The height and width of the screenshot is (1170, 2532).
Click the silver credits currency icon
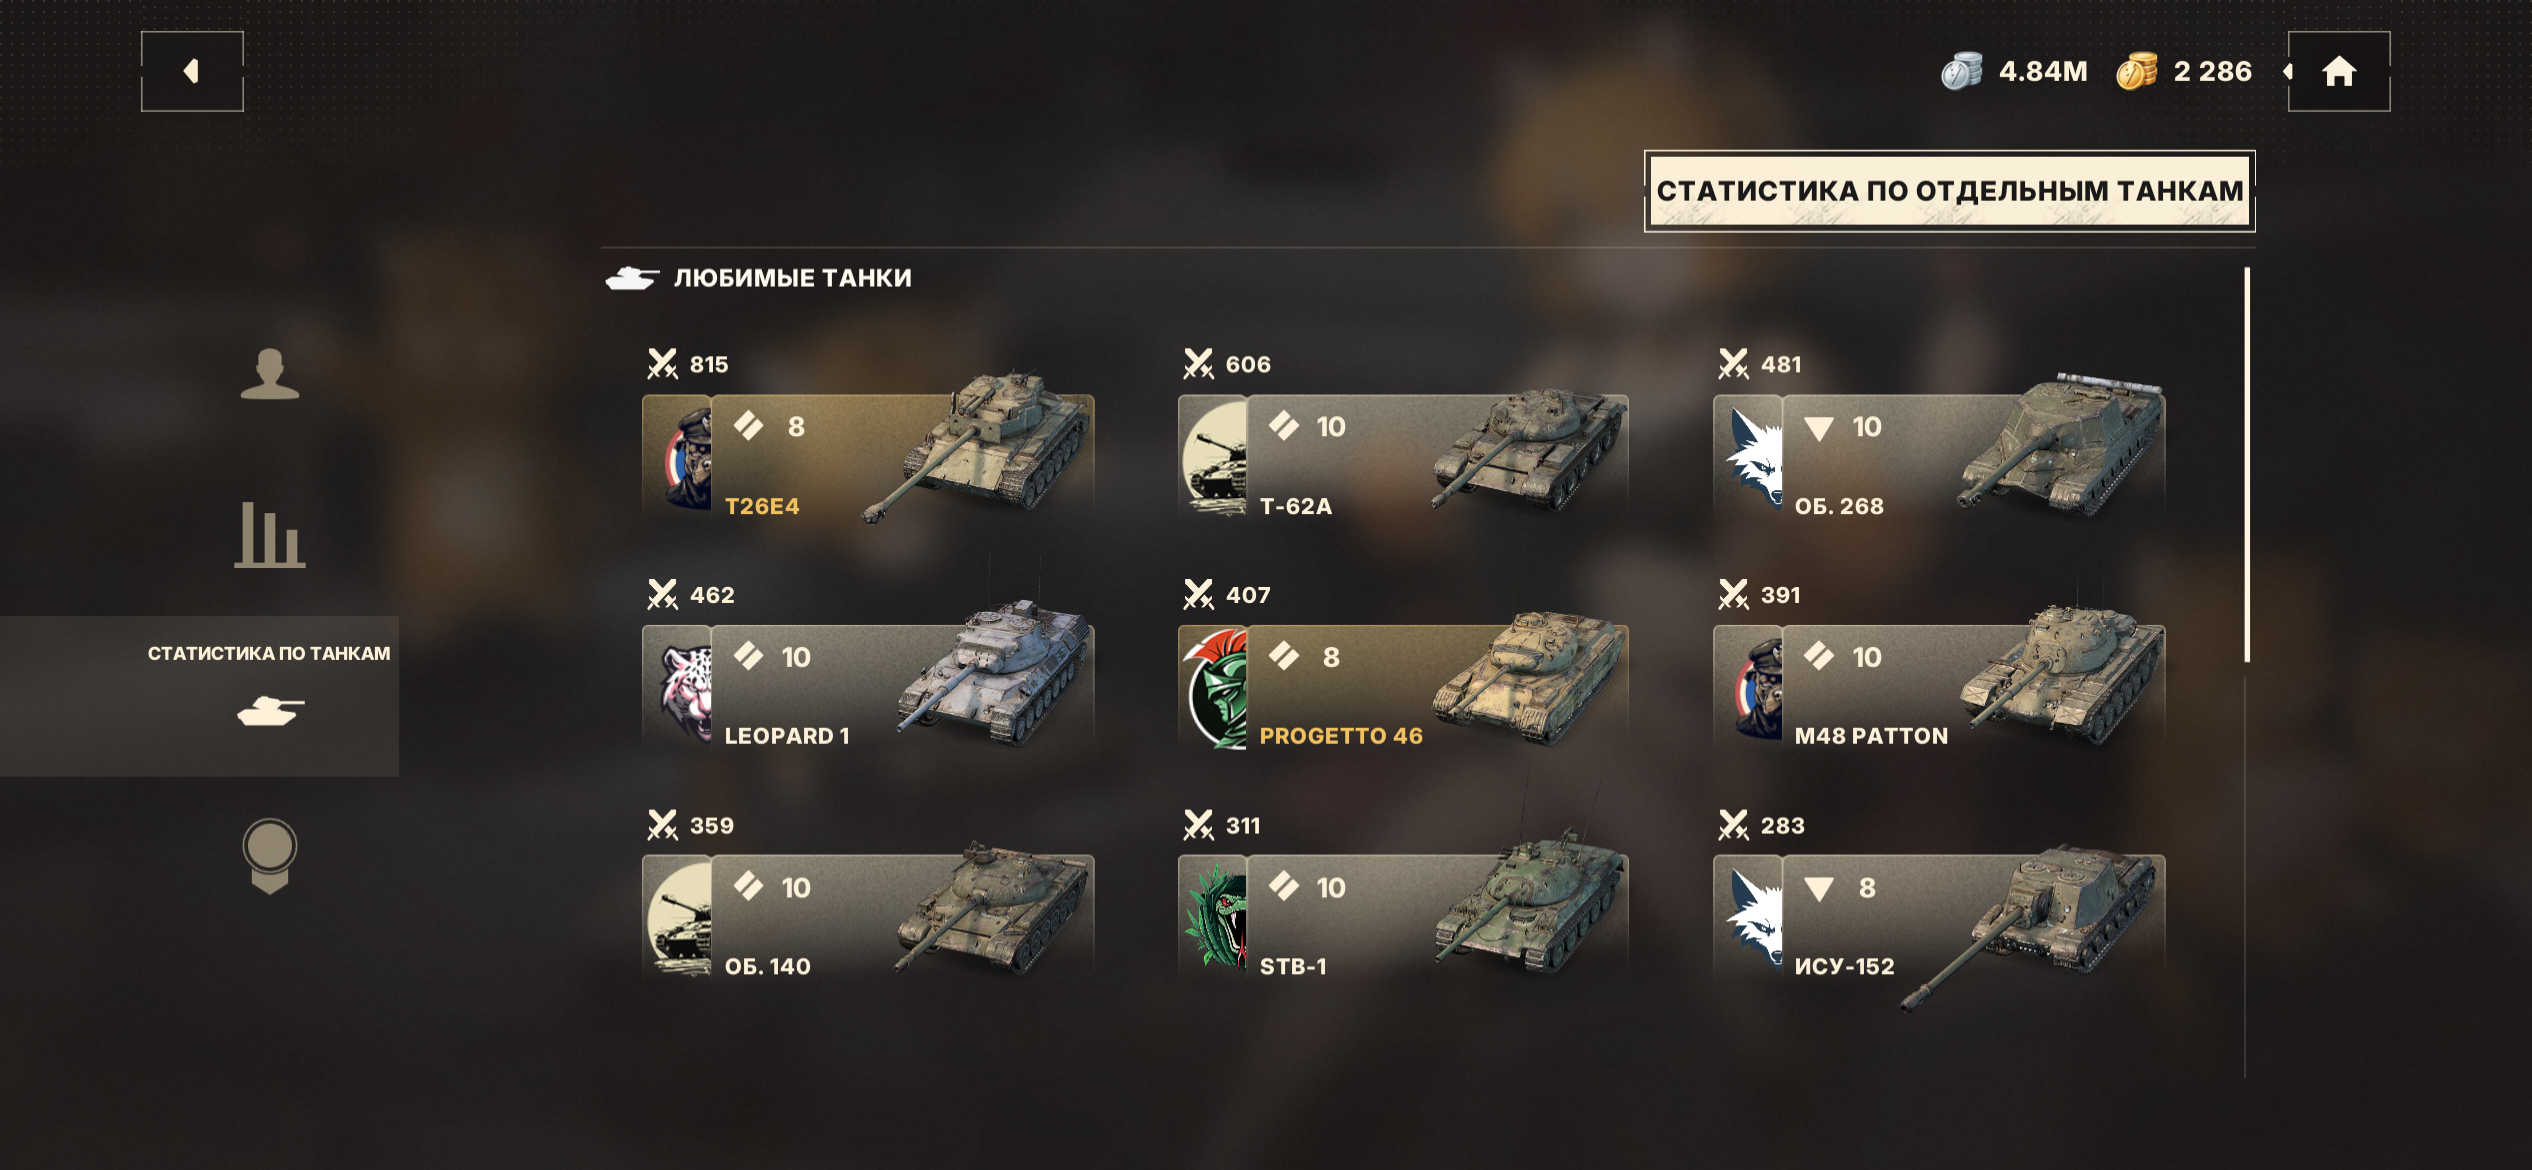(1962, 72)
